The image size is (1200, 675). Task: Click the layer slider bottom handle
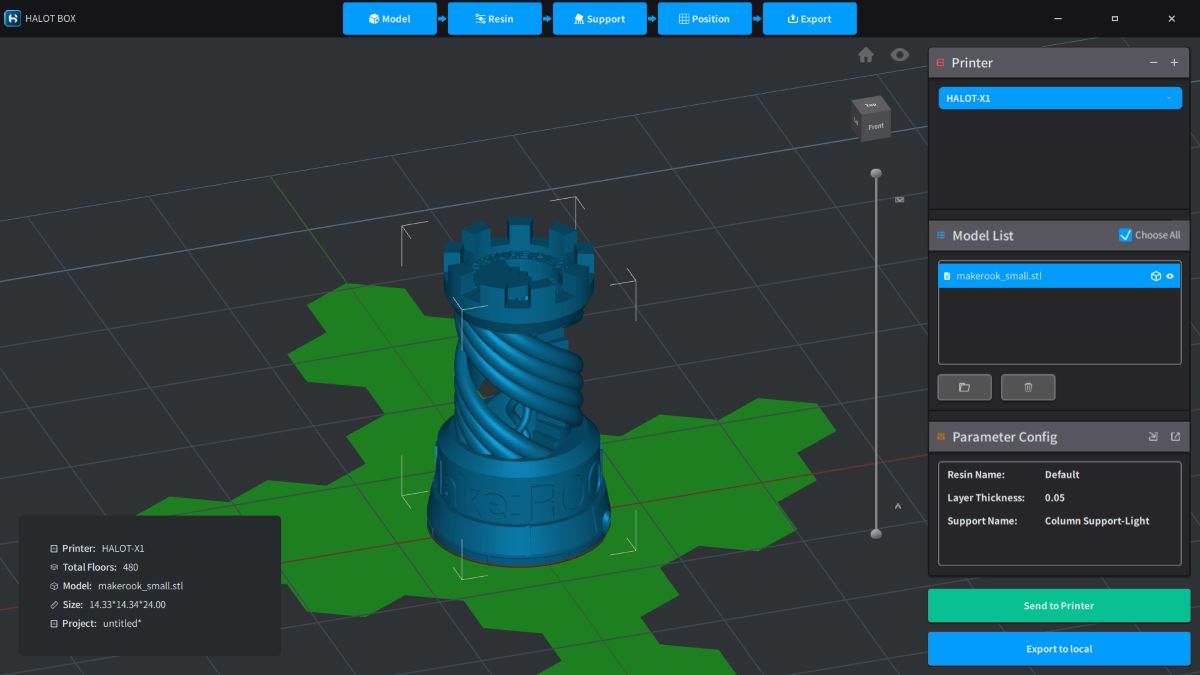tap(876, 534)
